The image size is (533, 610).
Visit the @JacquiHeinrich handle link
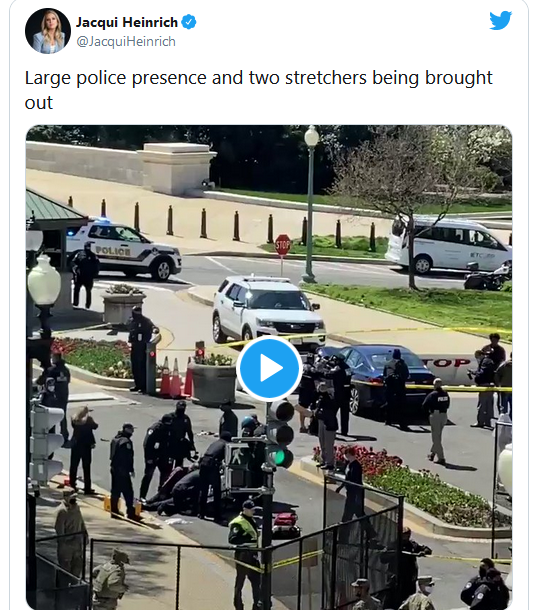click(126, 42)
